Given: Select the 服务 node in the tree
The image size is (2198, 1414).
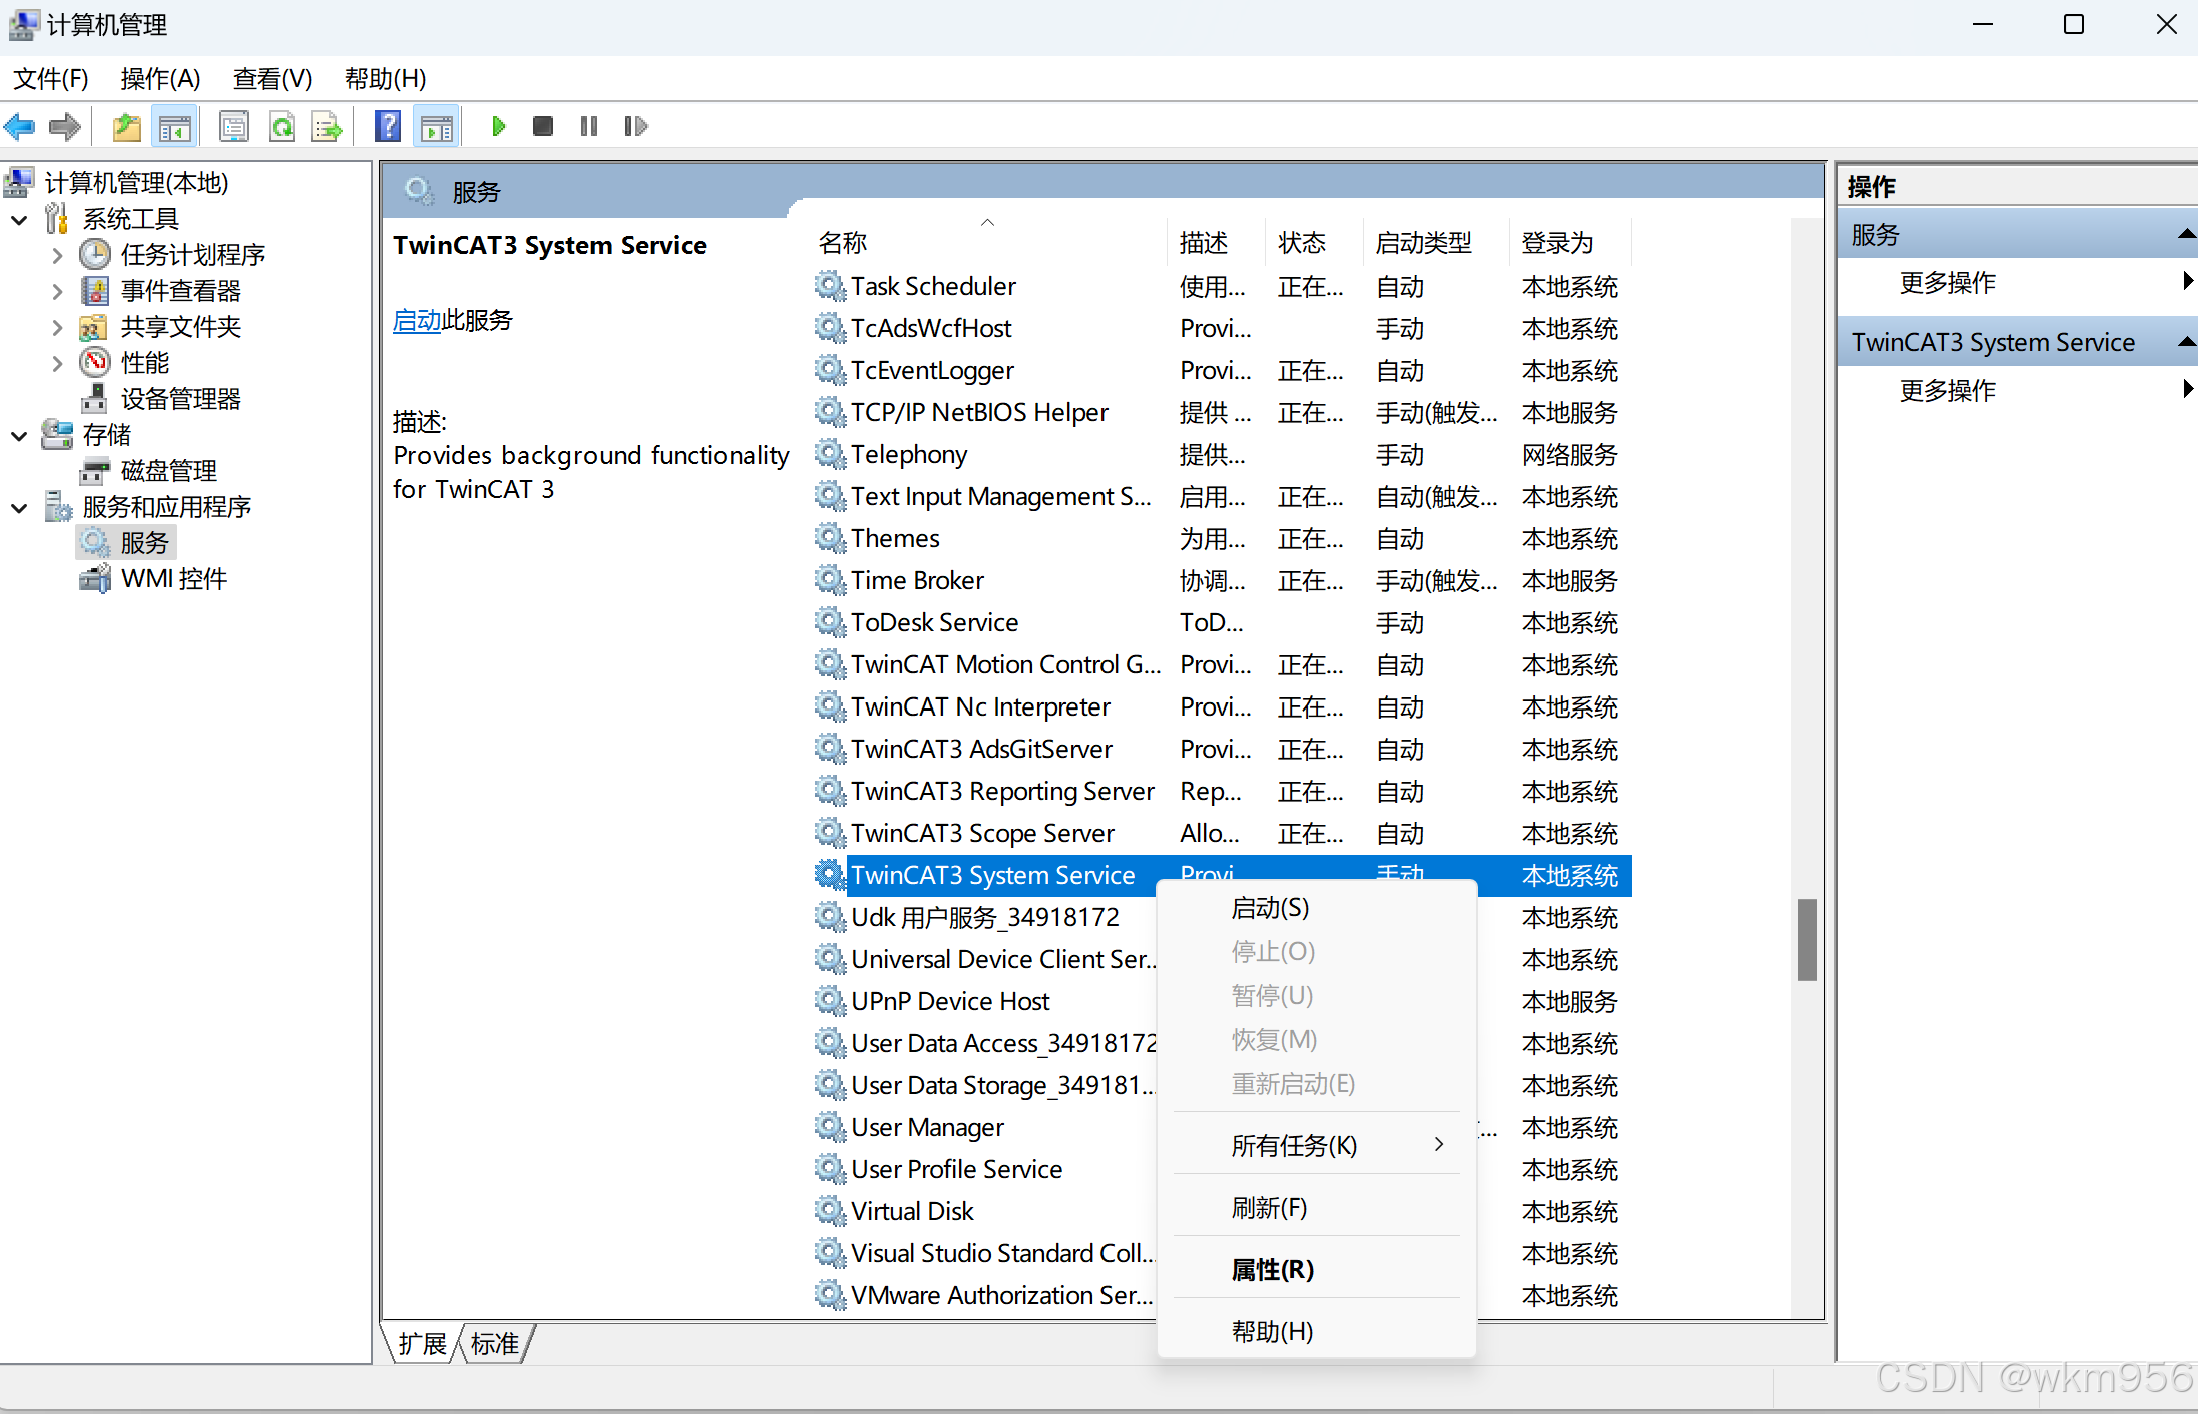Looking at the screenshot, I should pos(144,543).
